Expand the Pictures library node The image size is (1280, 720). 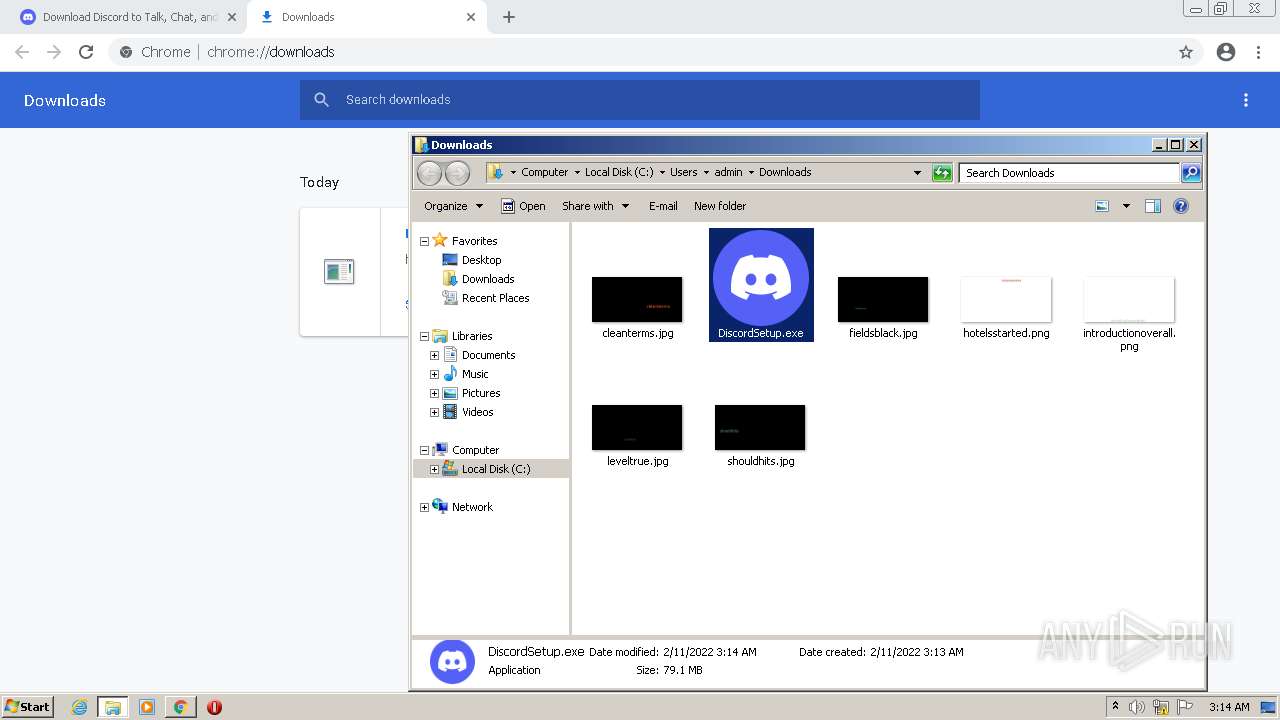tap(434, 393)
